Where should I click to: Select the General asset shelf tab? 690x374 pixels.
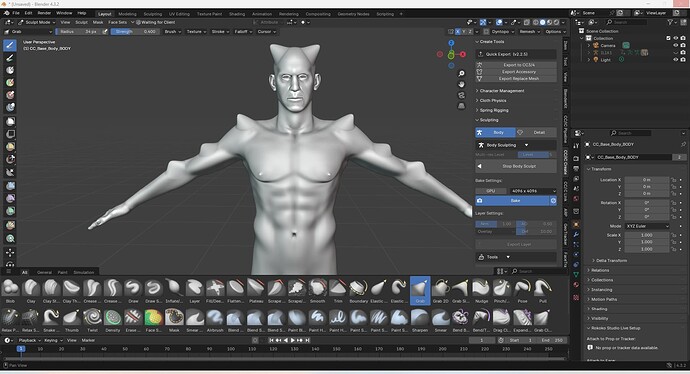(x=44, y=272)
